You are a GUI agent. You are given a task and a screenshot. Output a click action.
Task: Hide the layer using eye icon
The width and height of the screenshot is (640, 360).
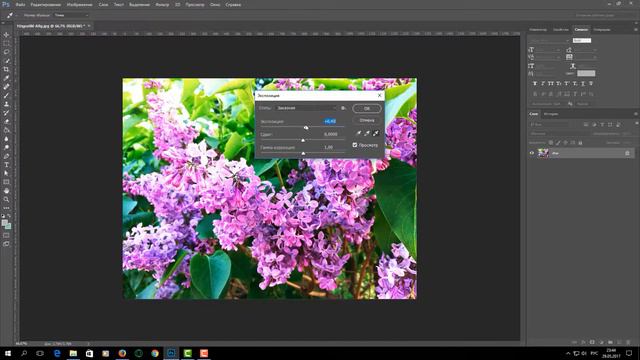pyautogui.click(x=532, y=153)
